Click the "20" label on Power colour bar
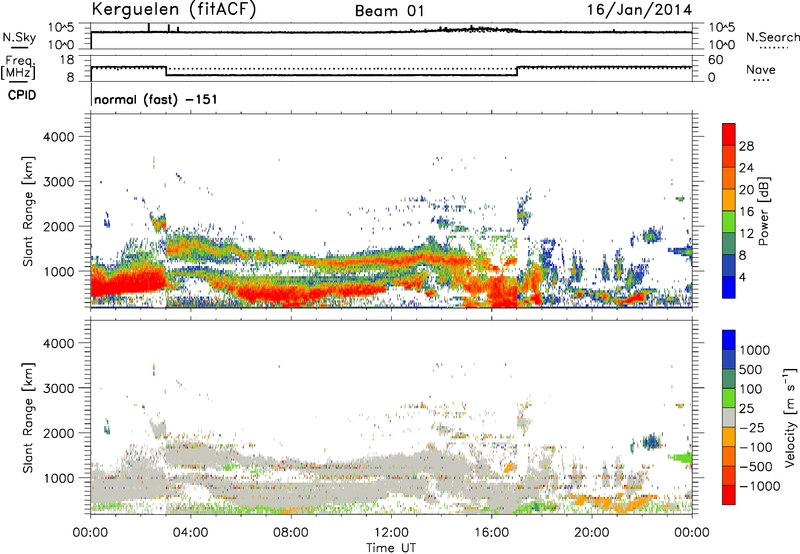Viewport: 800px width, 554px height. tap(746, 190)
